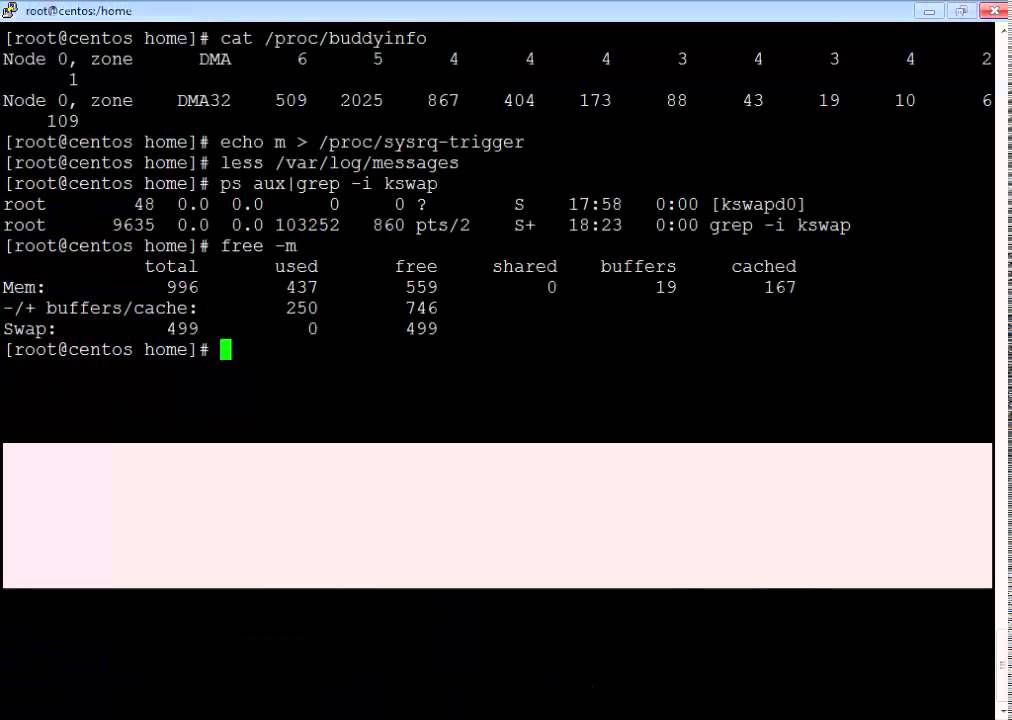1012x720 pixels.
Task: Click the 'less /var/log/messages' command
Action: [339, 163]
